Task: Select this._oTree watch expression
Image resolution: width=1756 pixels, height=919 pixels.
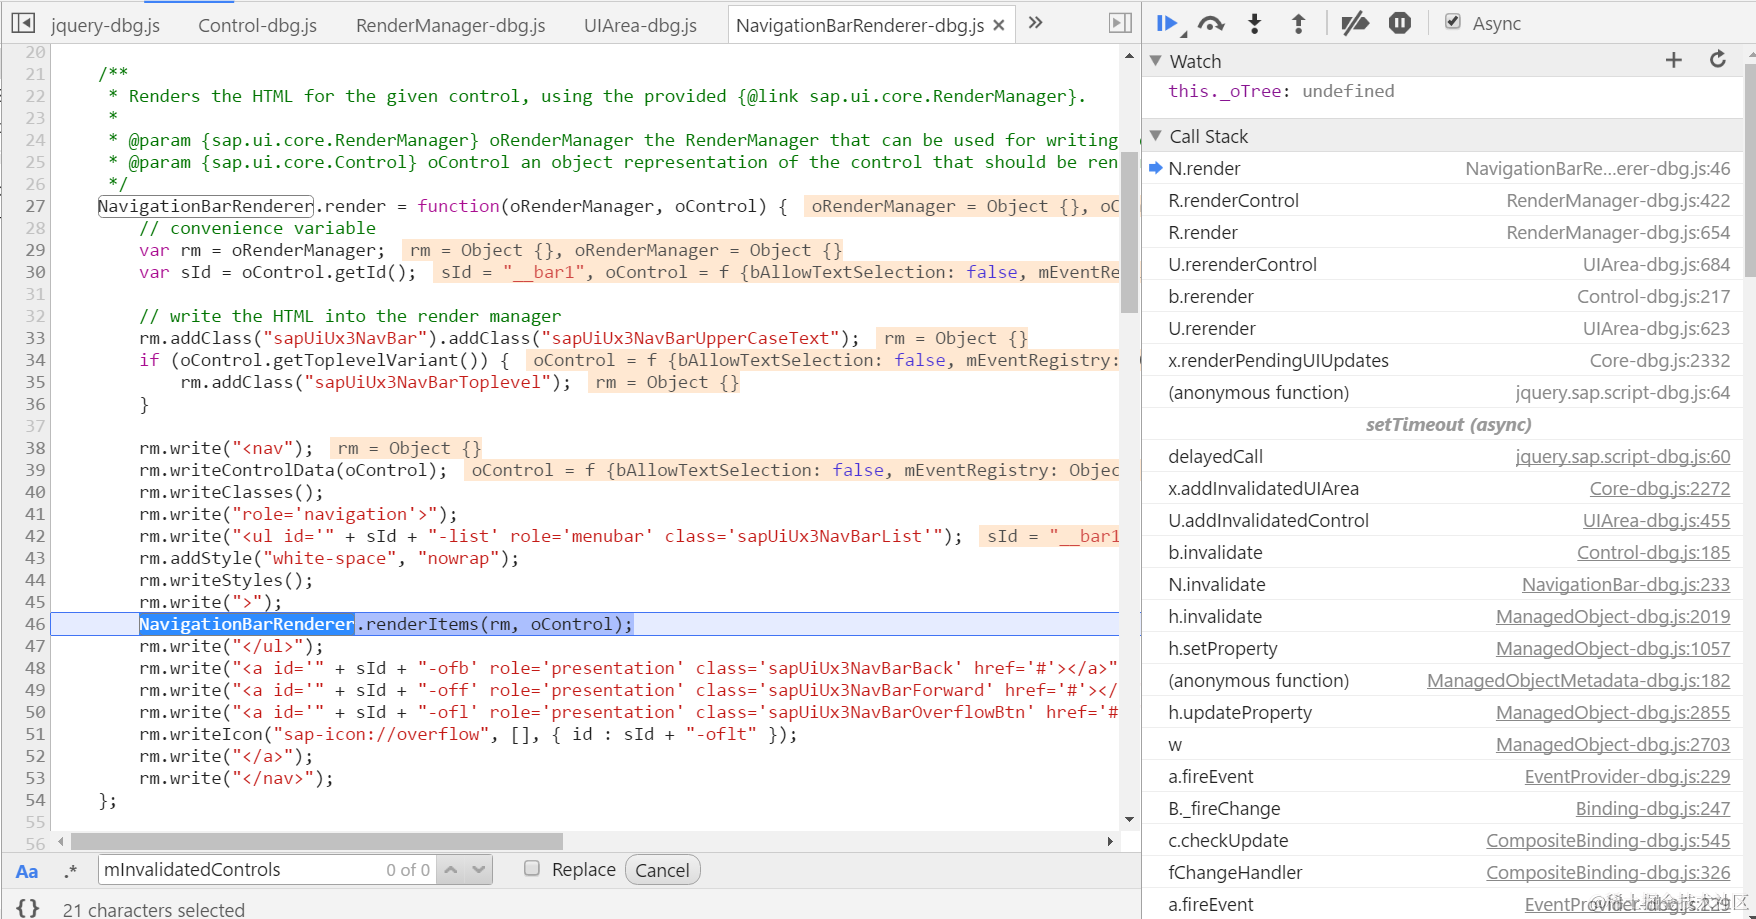Action: click(1281, 91)
